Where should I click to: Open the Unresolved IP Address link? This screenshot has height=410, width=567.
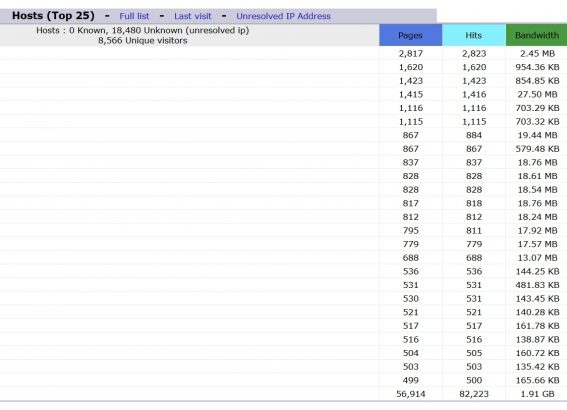[284, 16]
